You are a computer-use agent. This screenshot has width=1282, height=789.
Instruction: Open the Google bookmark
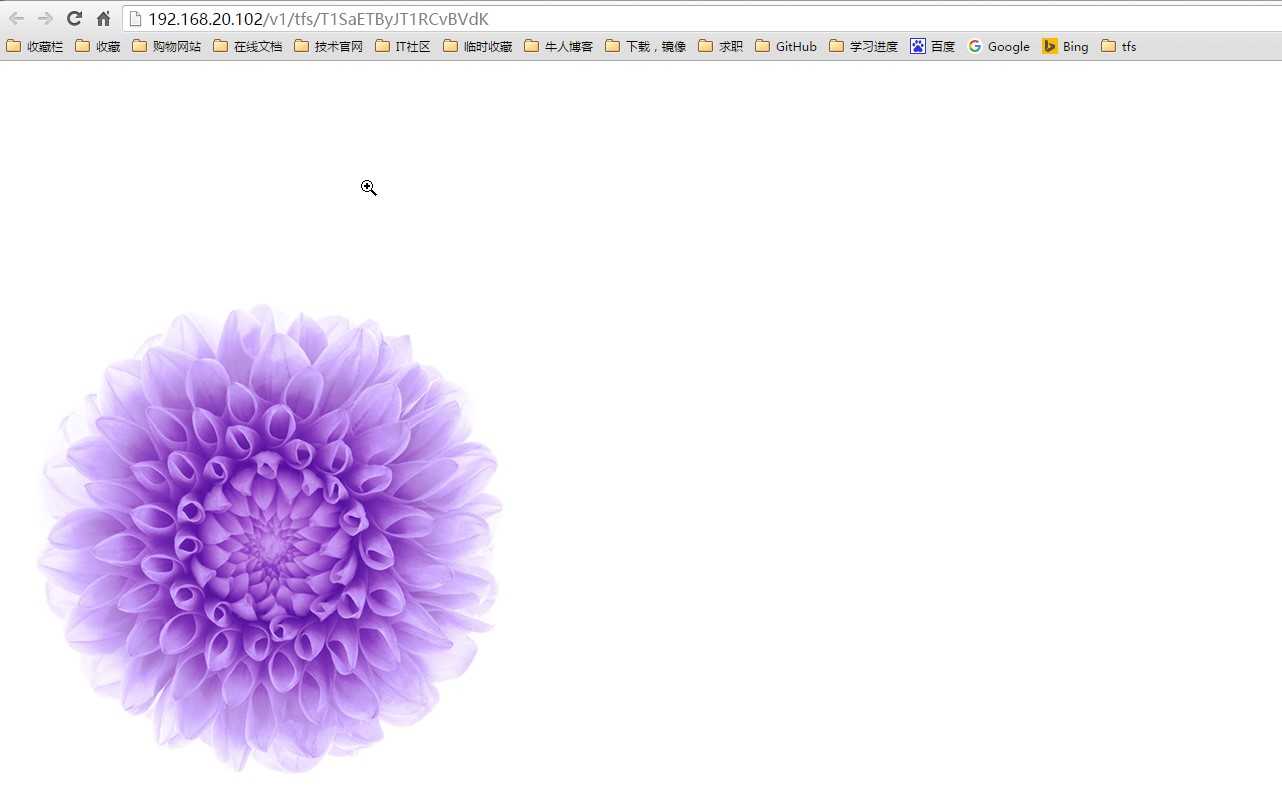999,46
